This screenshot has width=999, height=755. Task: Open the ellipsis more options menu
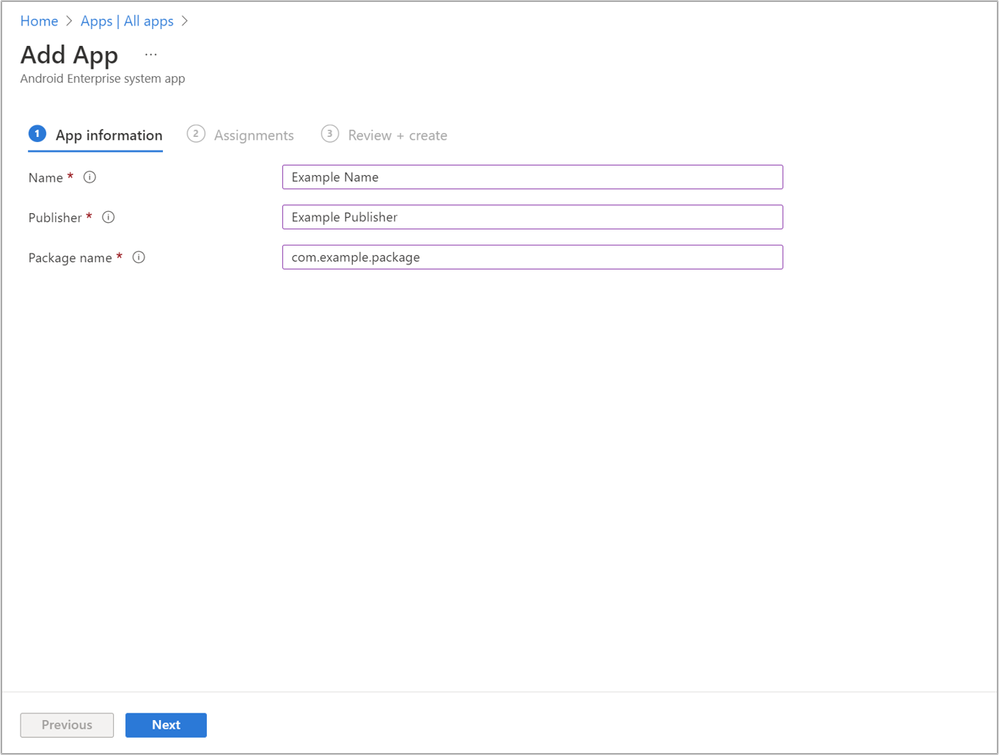151,55
